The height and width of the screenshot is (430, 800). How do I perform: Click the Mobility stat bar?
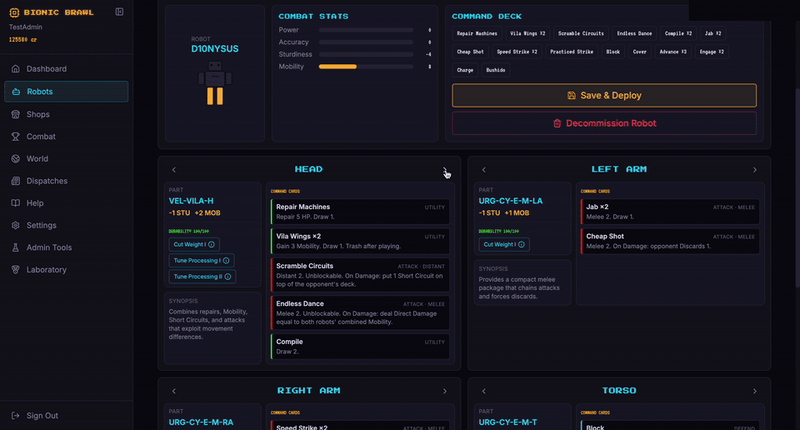tap(366, 66)
